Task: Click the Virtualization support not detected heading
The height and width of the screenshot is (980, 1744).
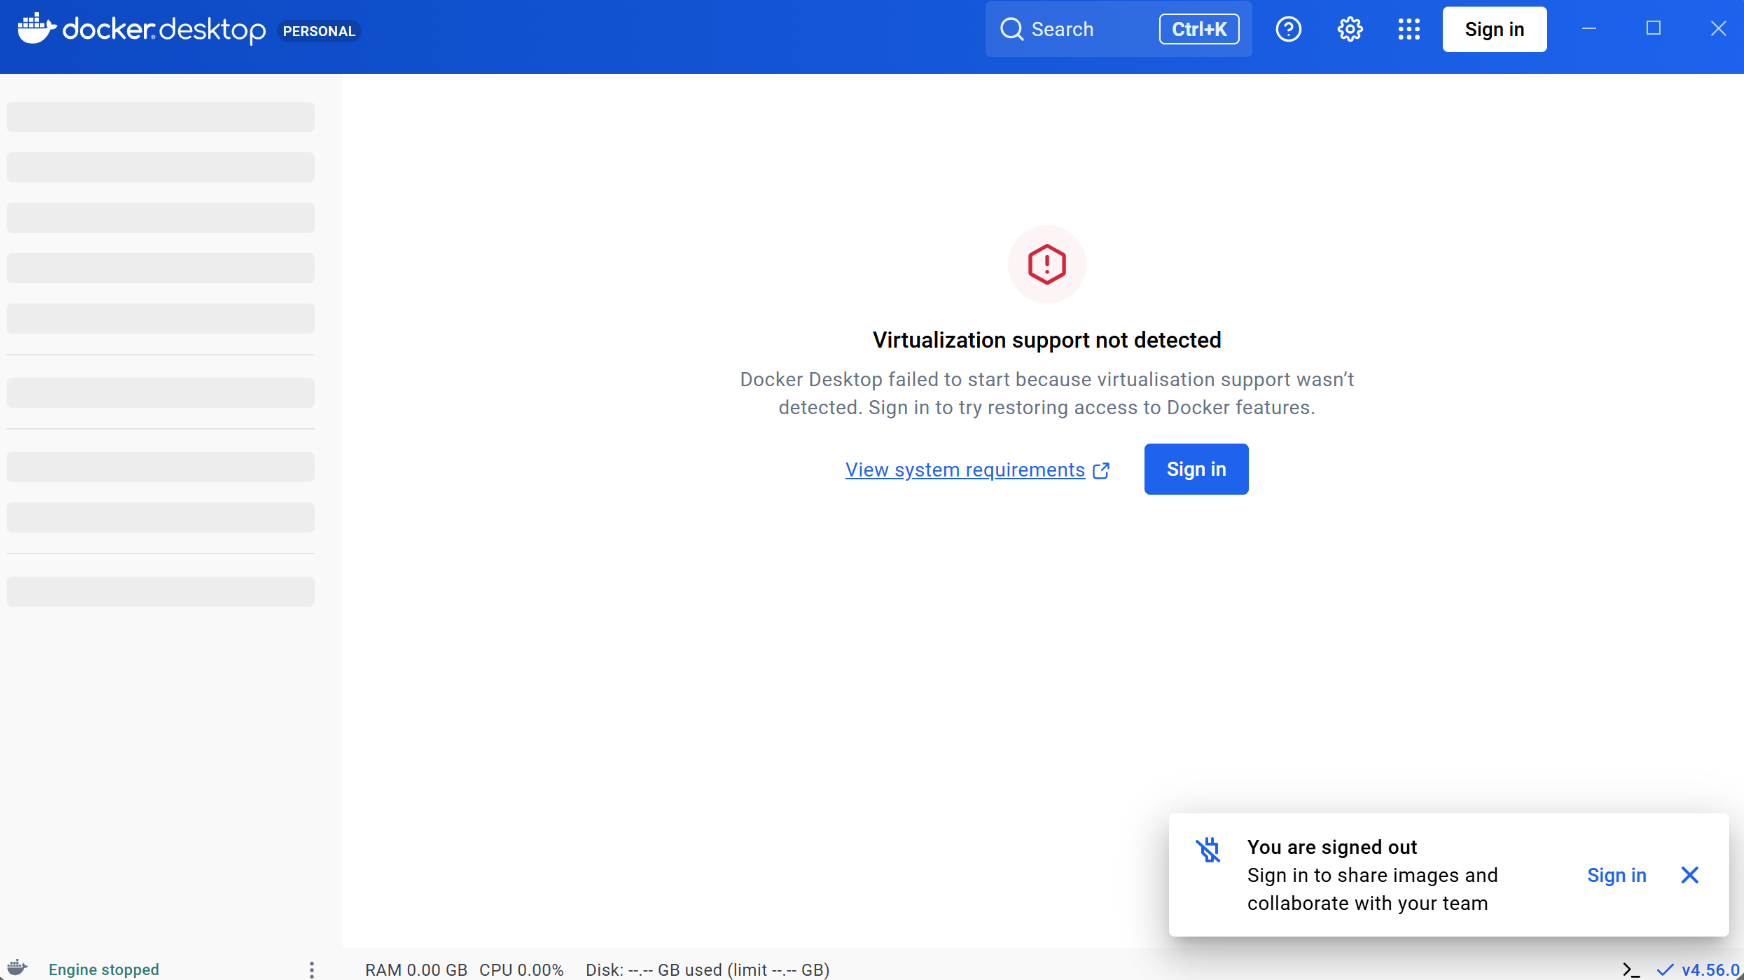Action: click(x=1047, y=340)
